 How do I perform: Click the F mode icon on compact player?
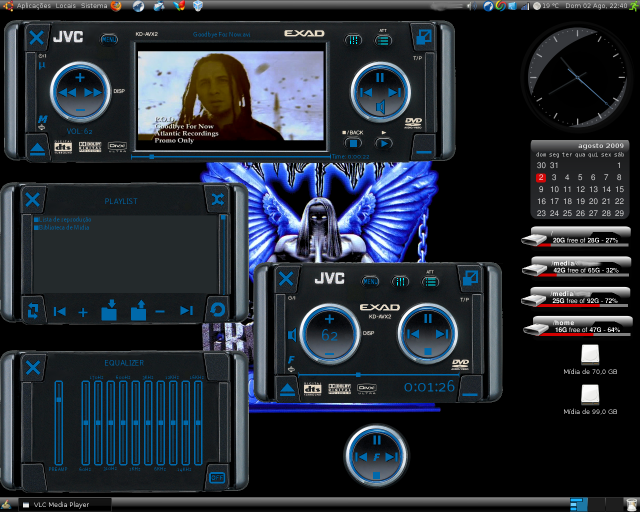coord(291,360)
